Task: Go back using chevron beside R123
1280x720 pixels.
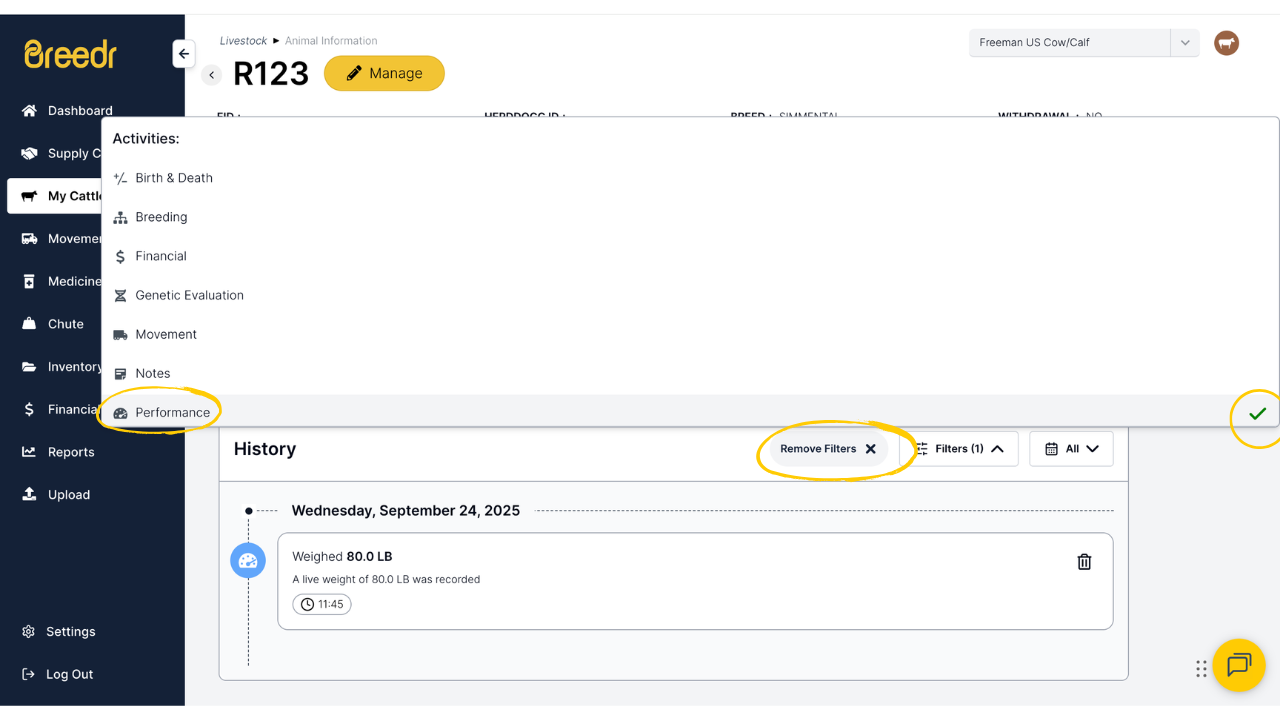Action: (212, 75)
